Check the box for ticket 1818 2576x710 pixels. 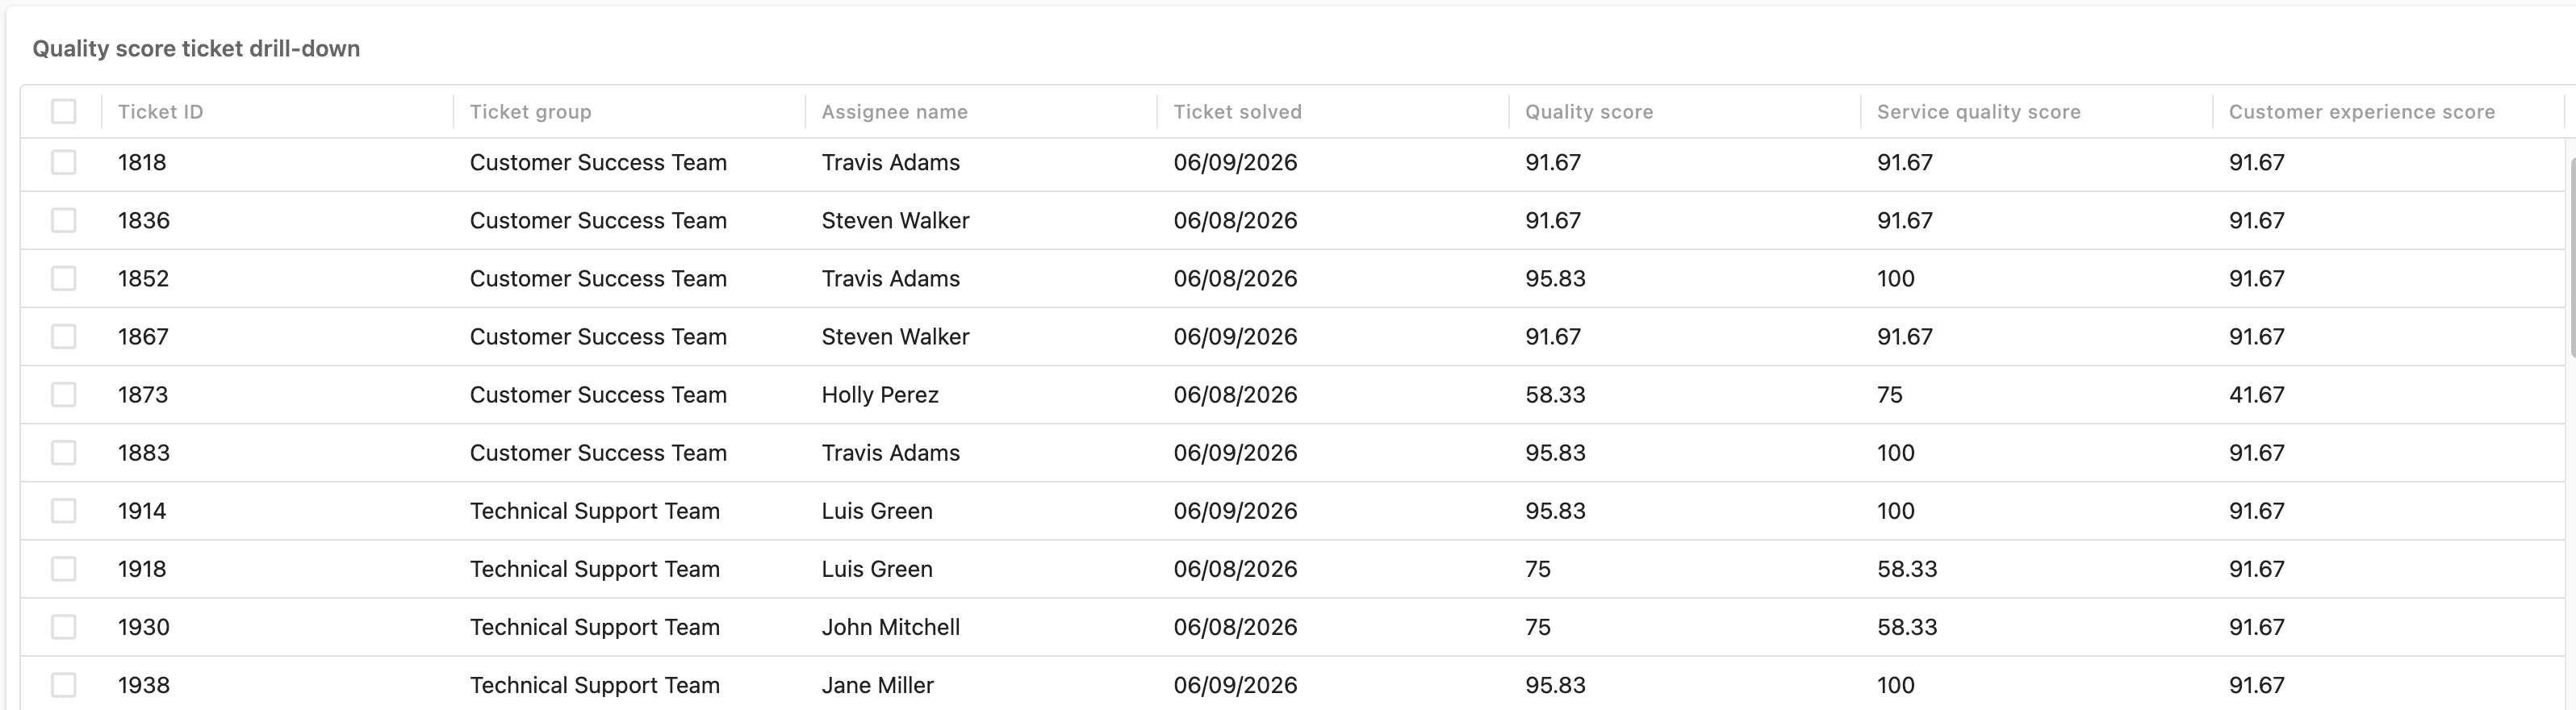click(x=63, y=162)
